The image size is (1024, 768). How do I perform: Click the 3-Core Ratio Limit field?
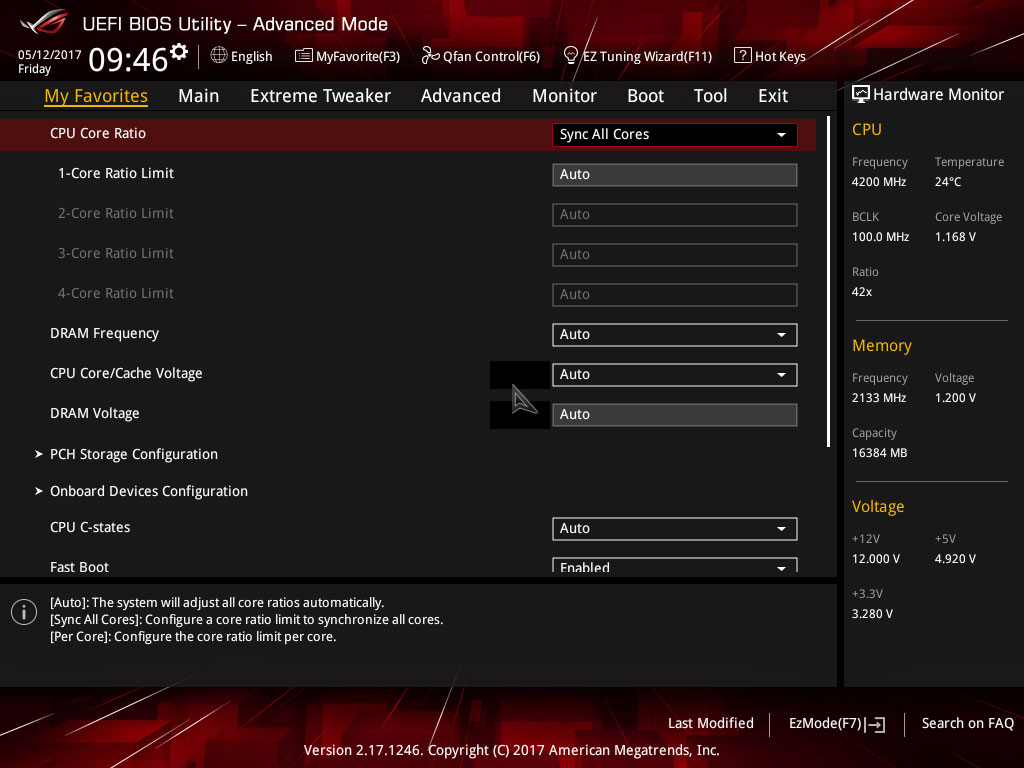coord(675,254)
